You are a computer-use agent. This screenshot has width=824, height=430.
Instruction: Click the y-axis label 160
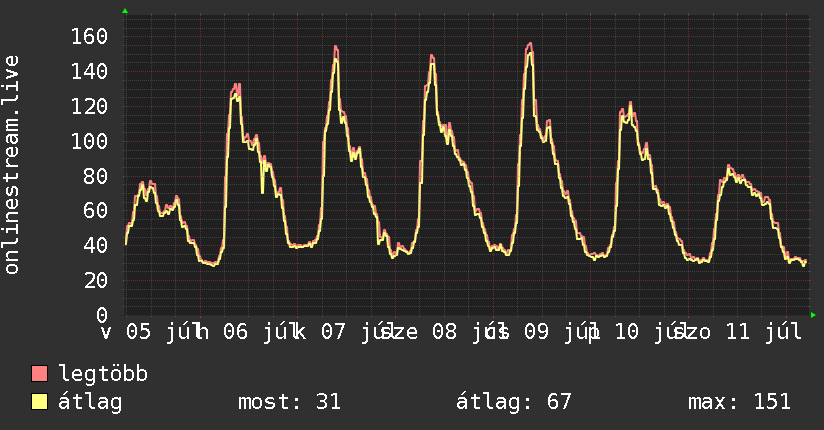tap(89, 37)
